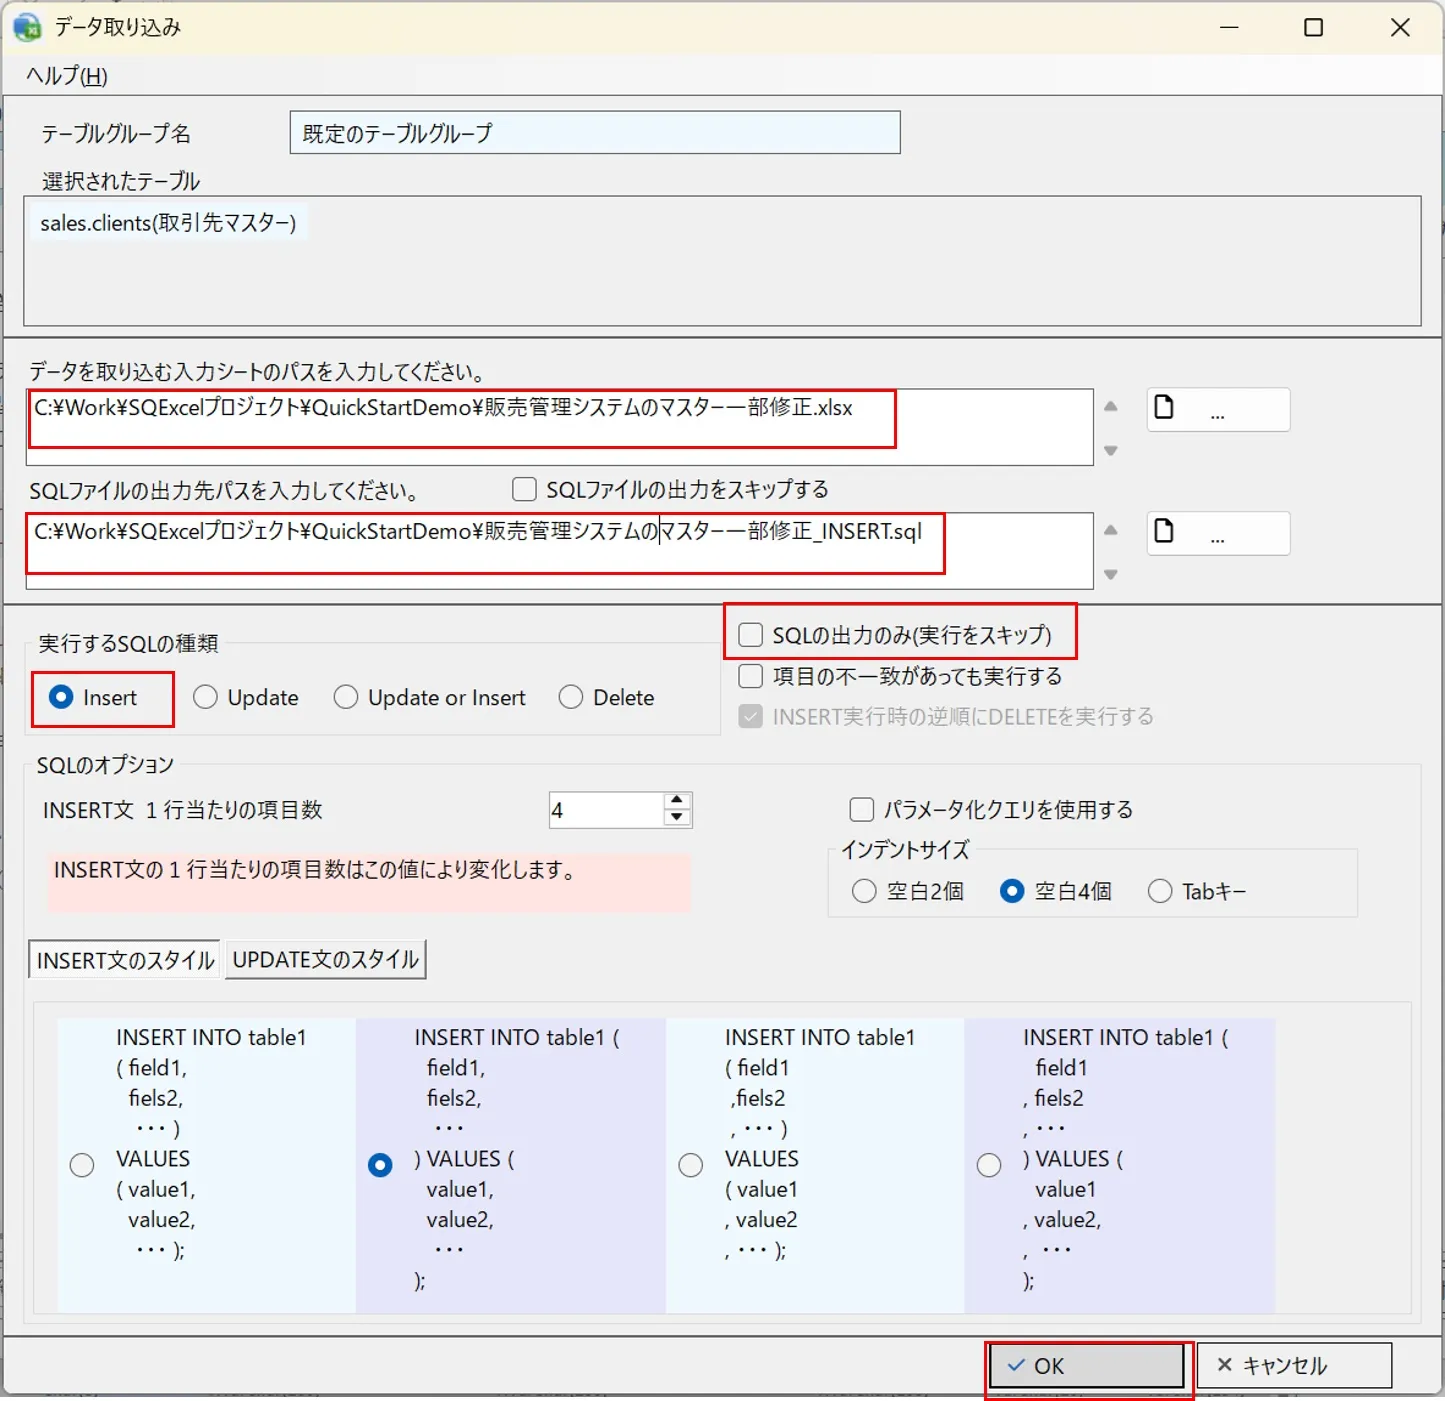1445x1401 pixels.
Task: Browse for input sheet file with document icon
Action: (1218, 410)
